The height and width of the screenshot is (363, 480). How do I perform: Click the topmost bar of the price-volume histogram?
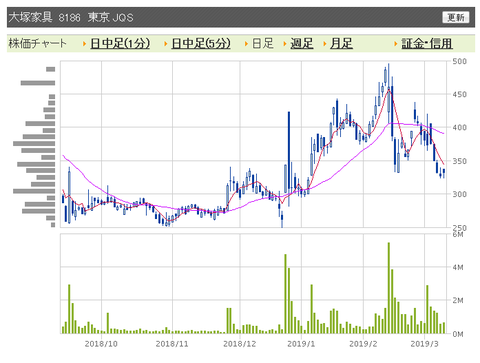[x=51, y=69]
